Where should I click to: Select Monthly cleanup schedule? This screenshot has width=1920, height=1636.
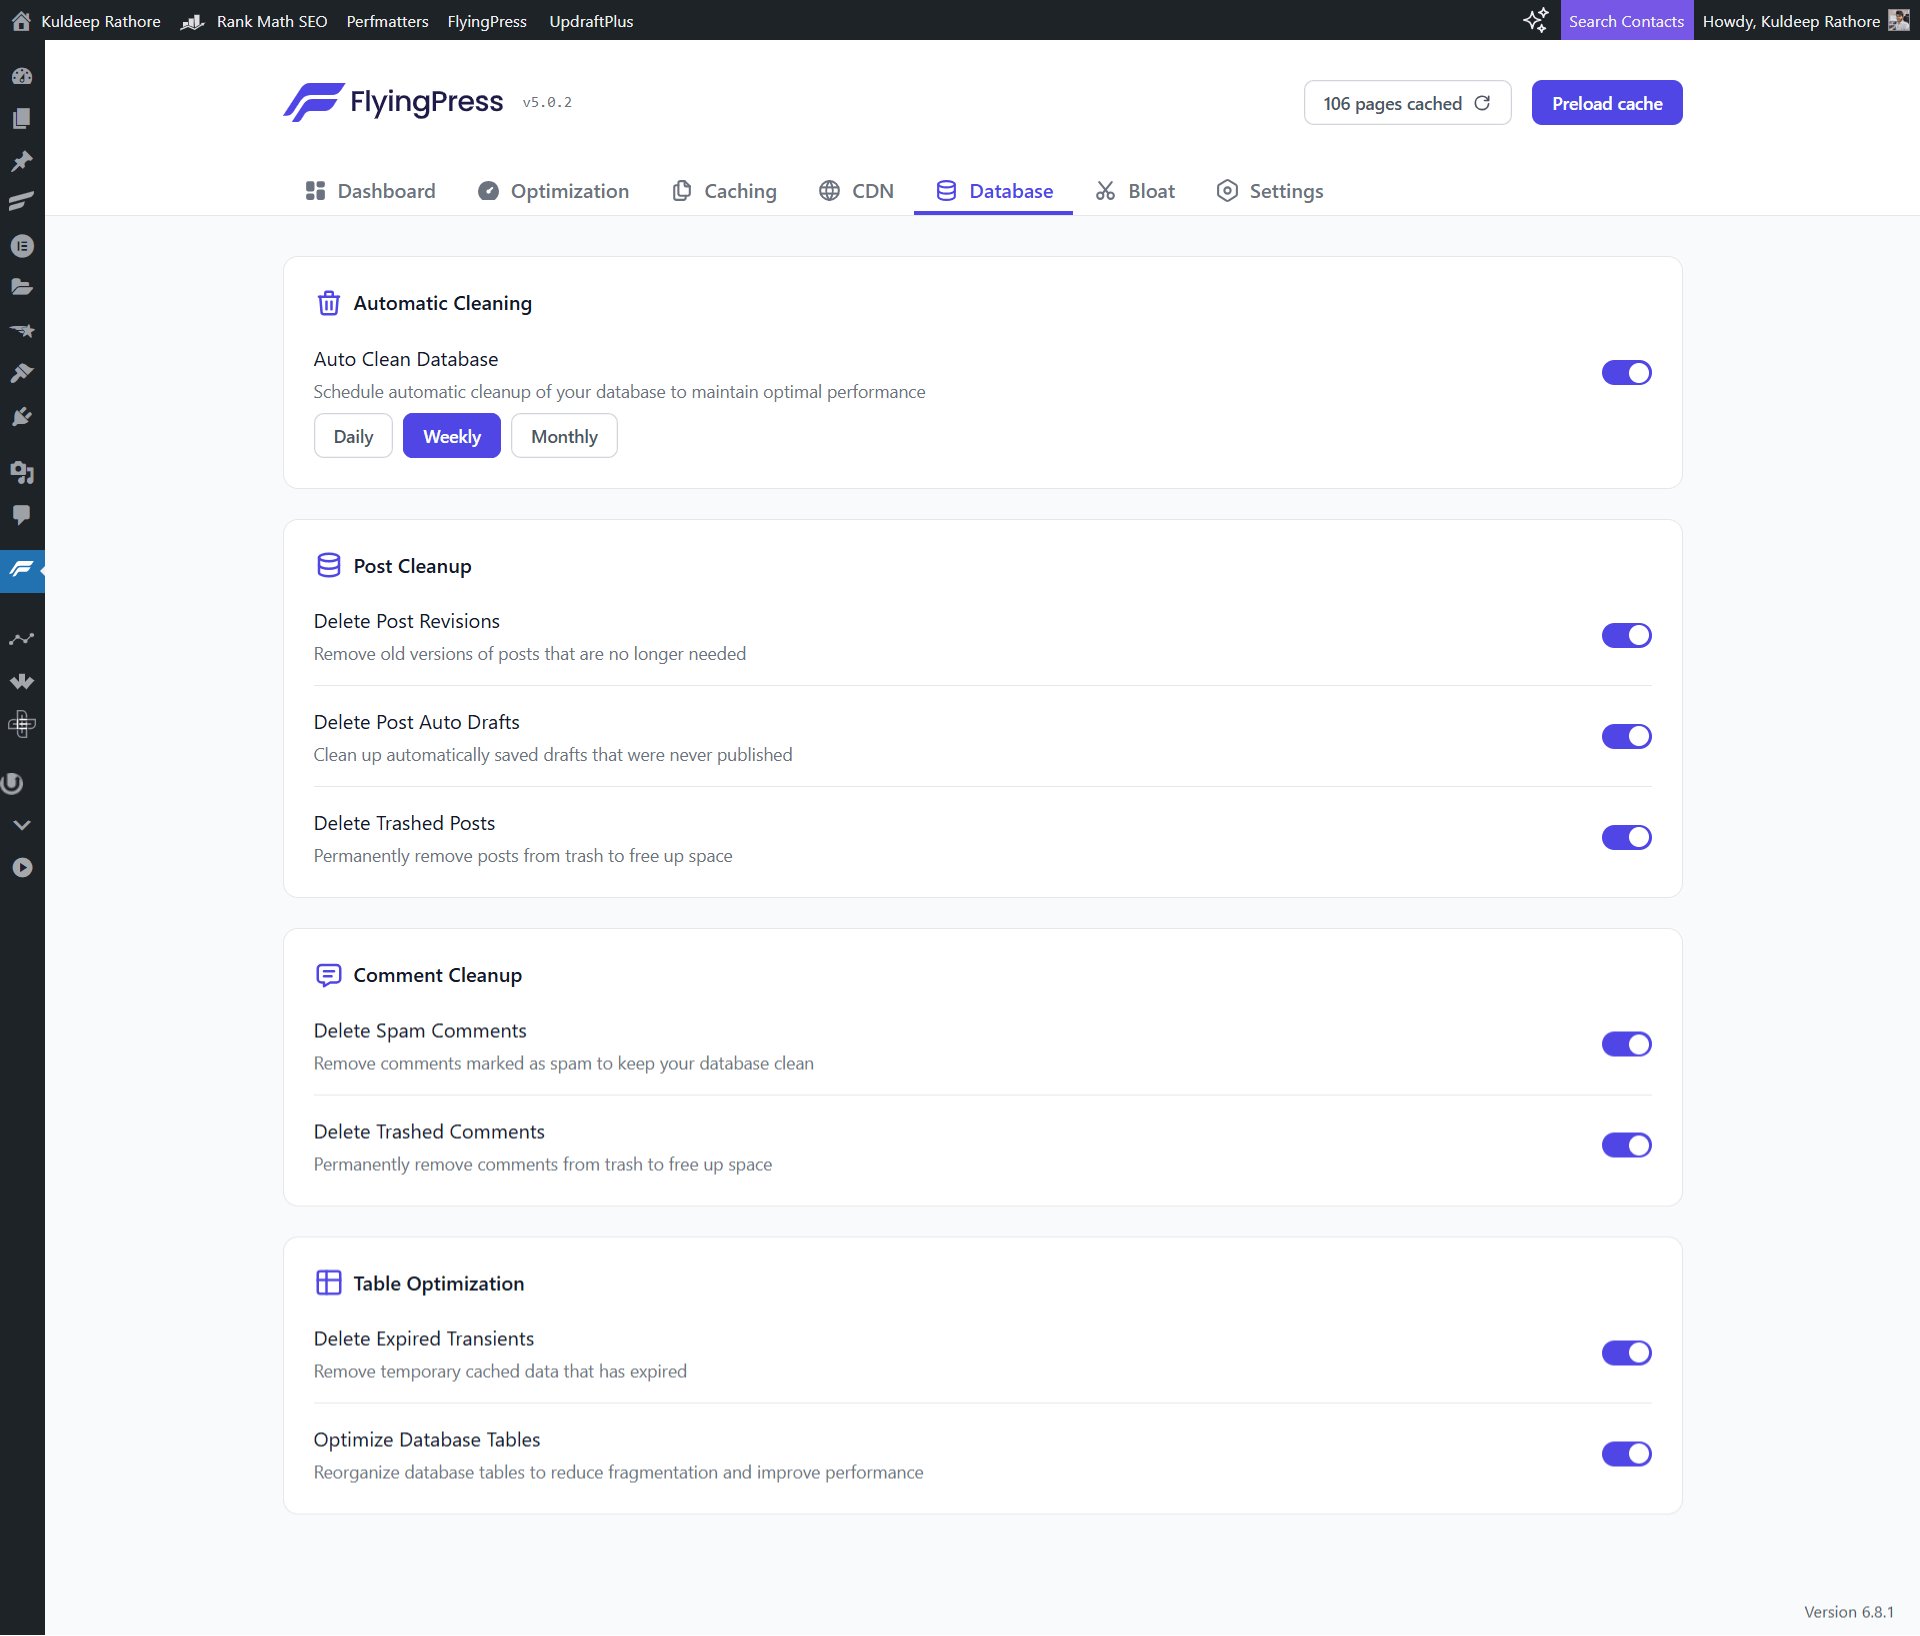click(564, 436)
